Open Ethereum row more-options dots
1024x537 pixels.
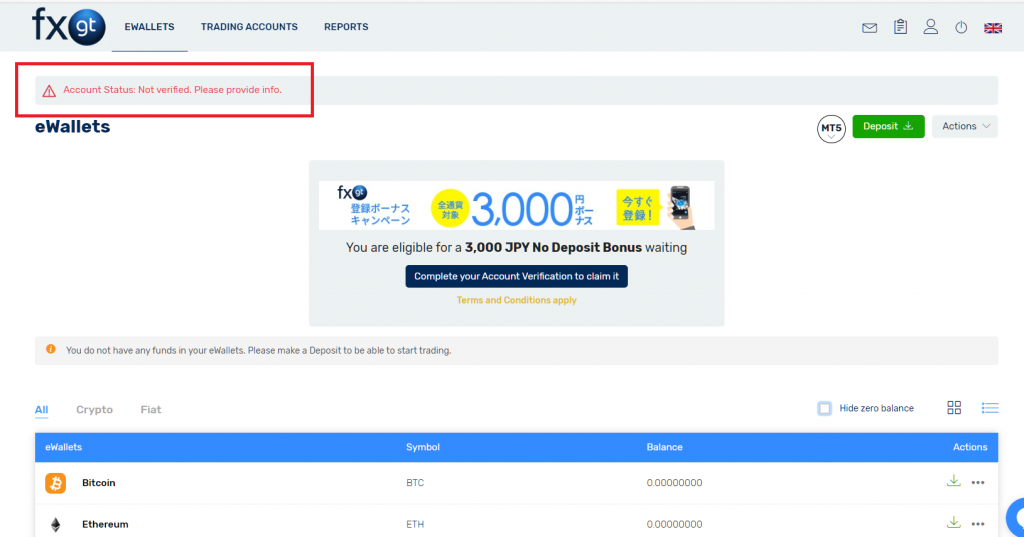tap(978, 524)
